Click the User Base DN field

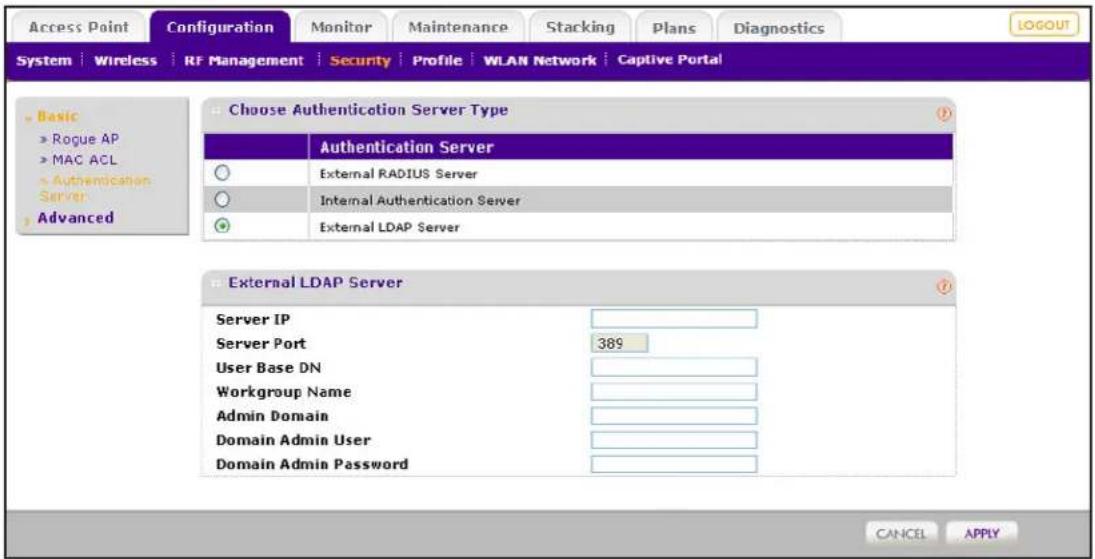(674, 367)
